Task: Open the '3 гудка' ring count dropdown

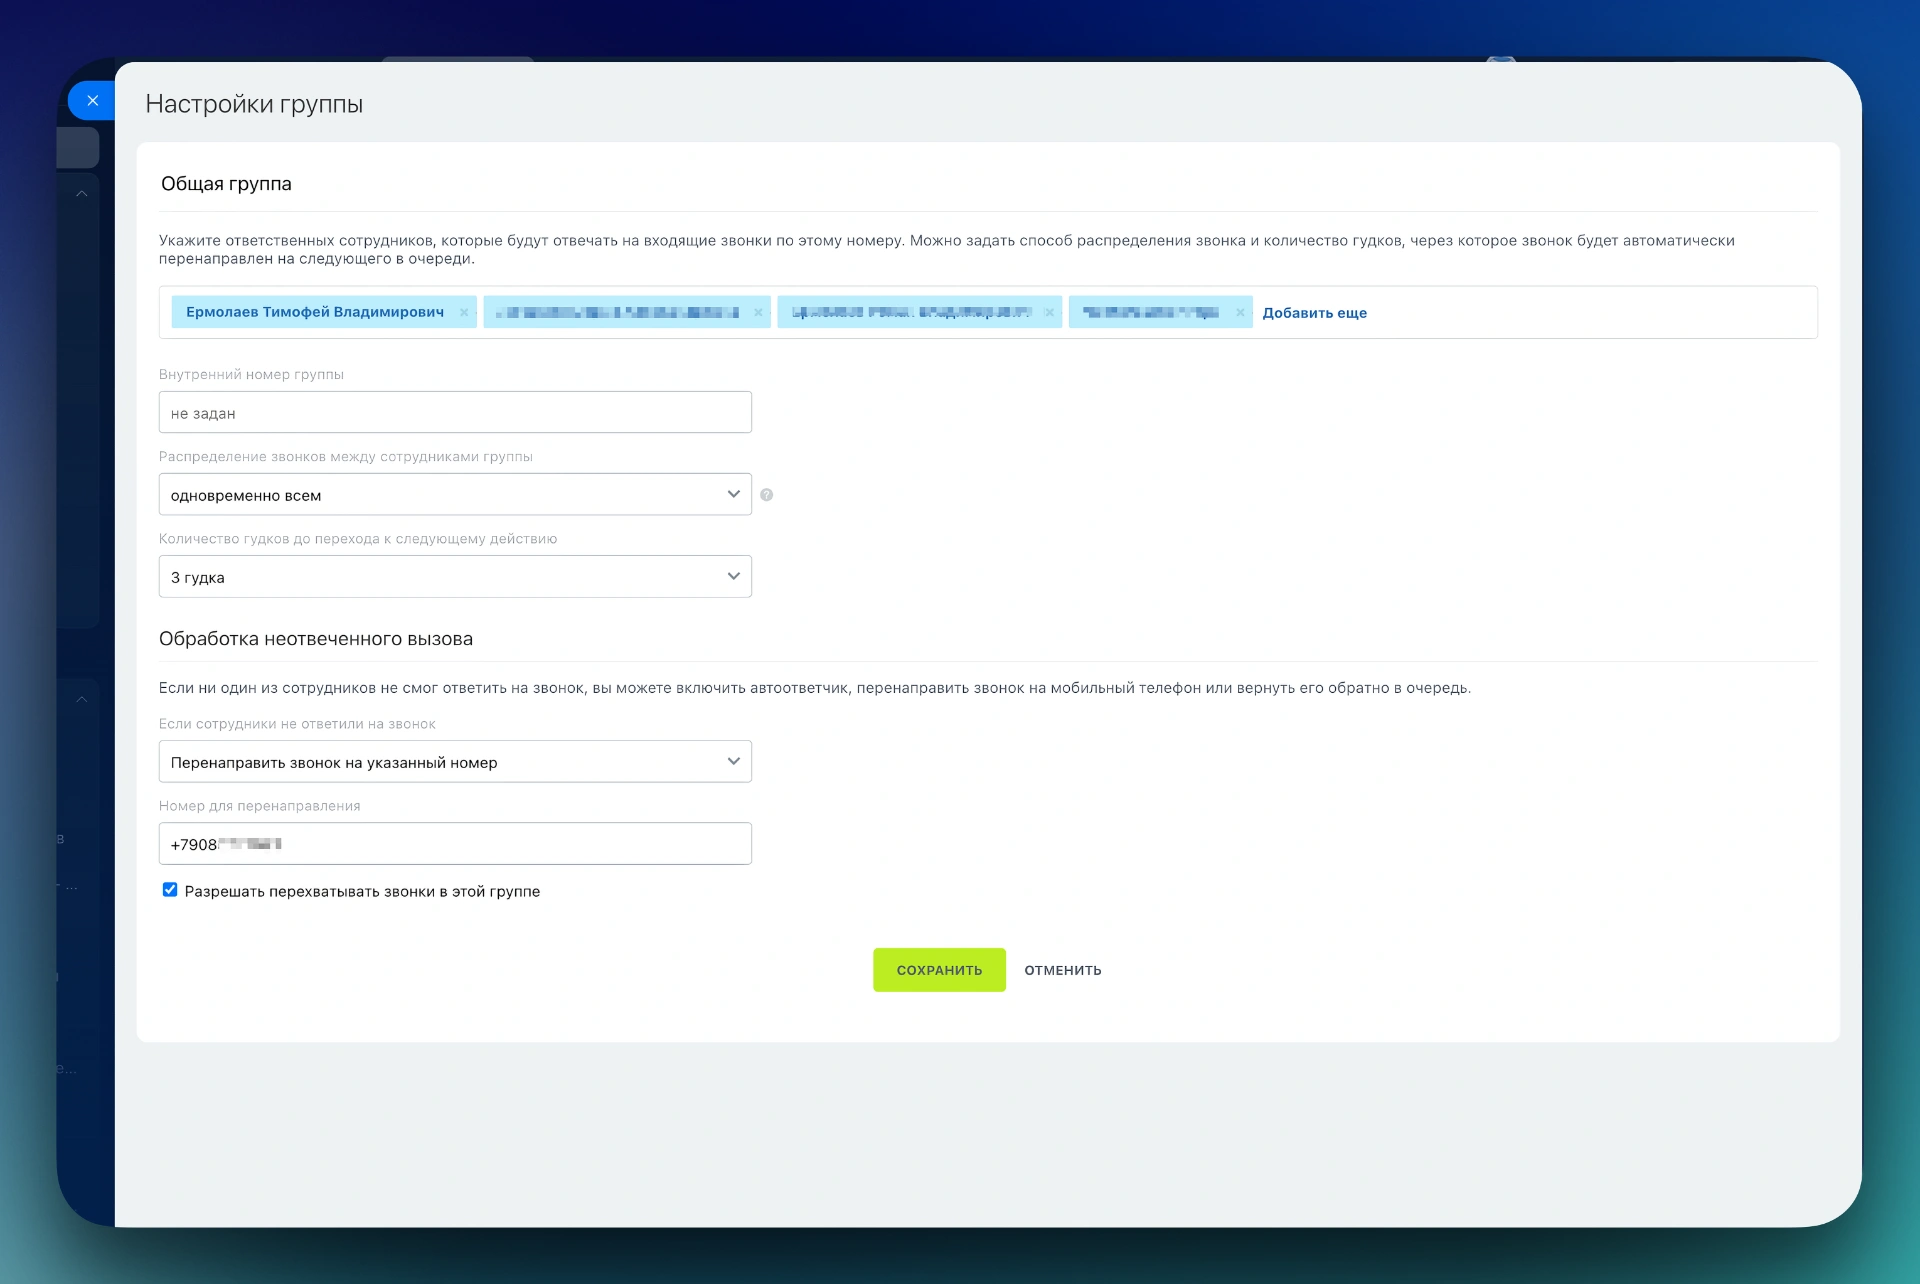Action: click(455, 577)
